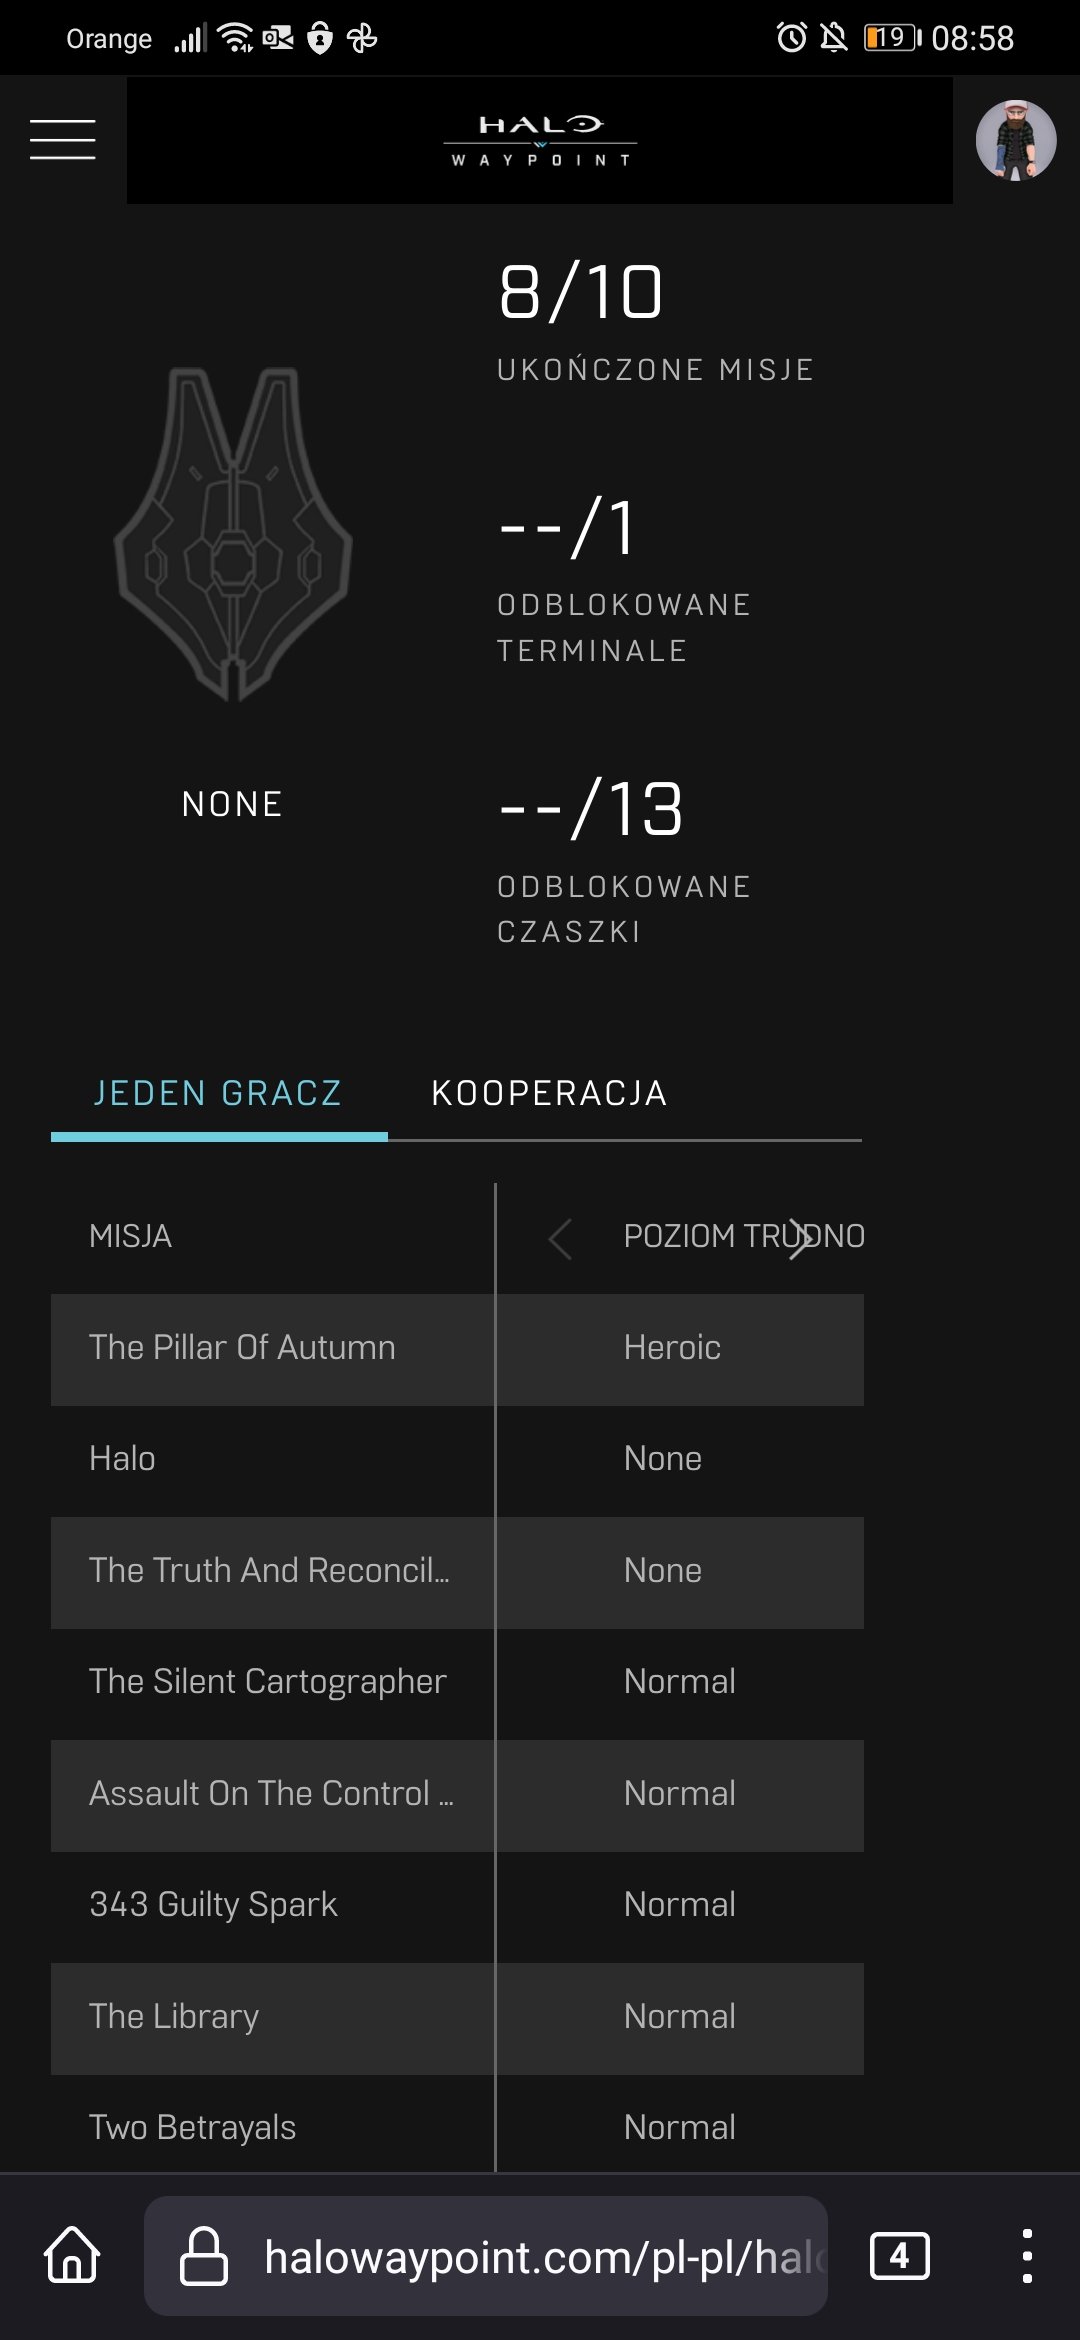Open the browser tab switcher showing 4
The width and height of the screenshot is (1080, 2340).
click(x=899, y=2255)
